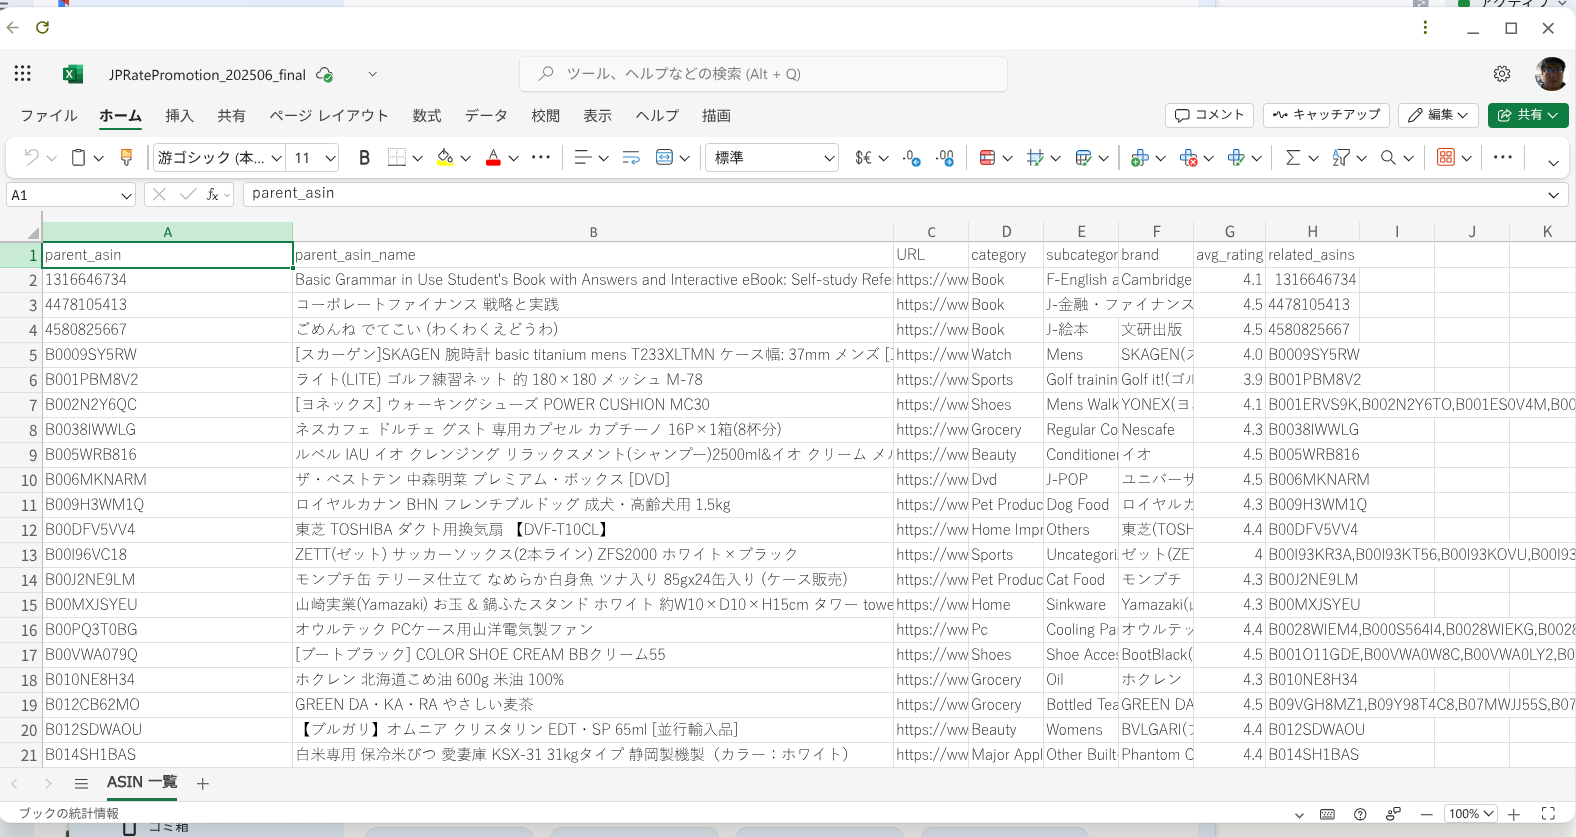Zoom in with the plus button
The image size is (1576, 837).
click(1514, 814)
